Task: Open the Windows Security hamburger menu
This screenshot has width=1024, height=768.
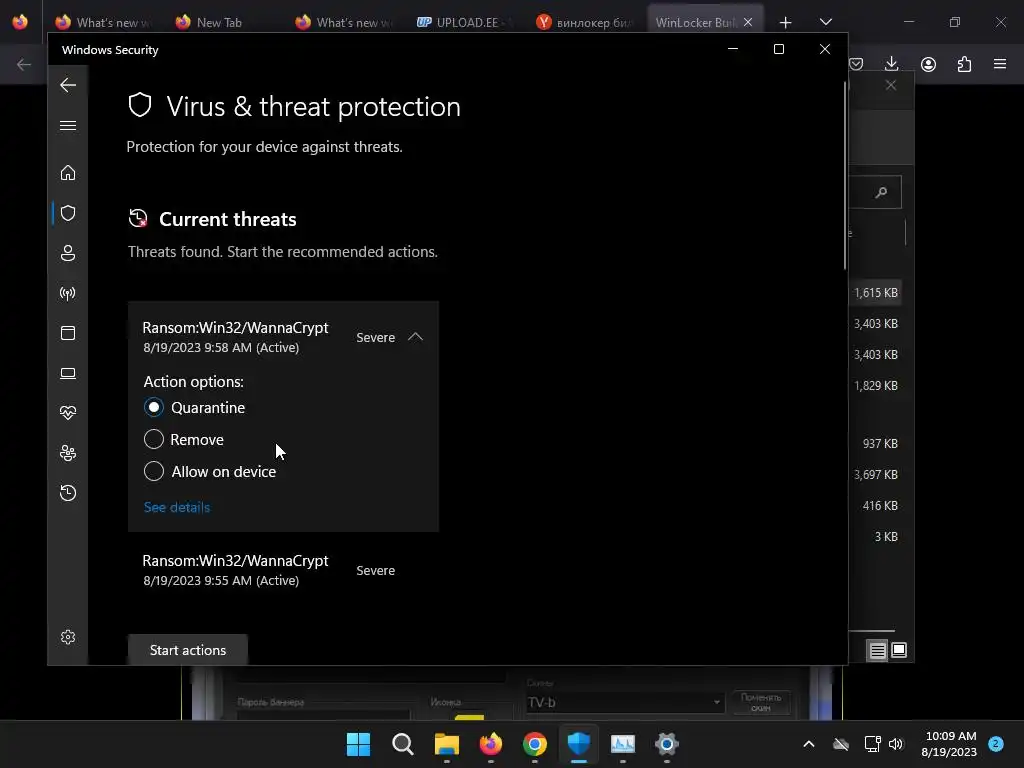Action: pos(68,125)
